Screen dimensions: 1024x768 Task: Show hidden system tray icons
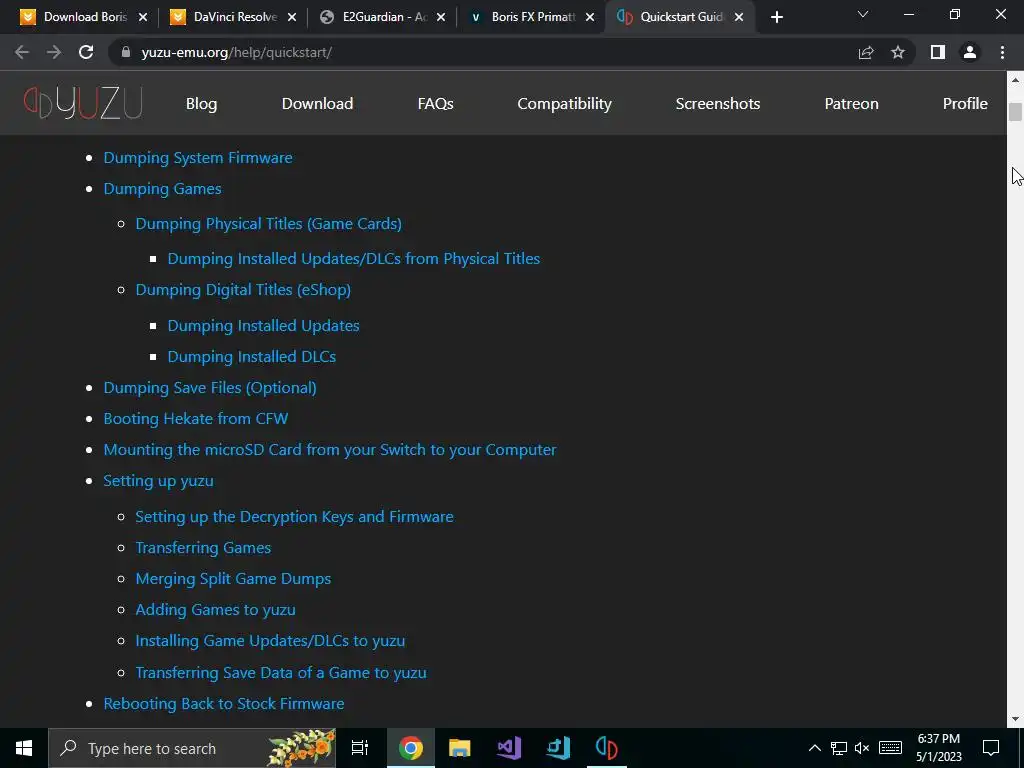click(x=814, y=748)
